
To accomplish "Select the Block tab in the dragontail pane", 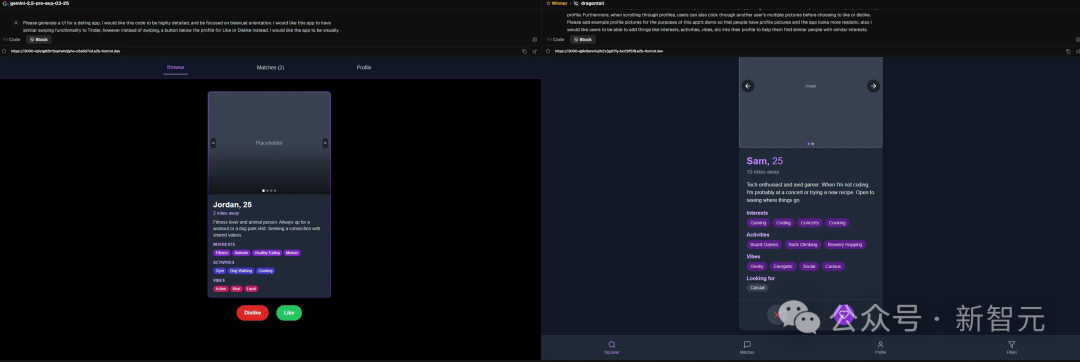I will pos(583,39).
